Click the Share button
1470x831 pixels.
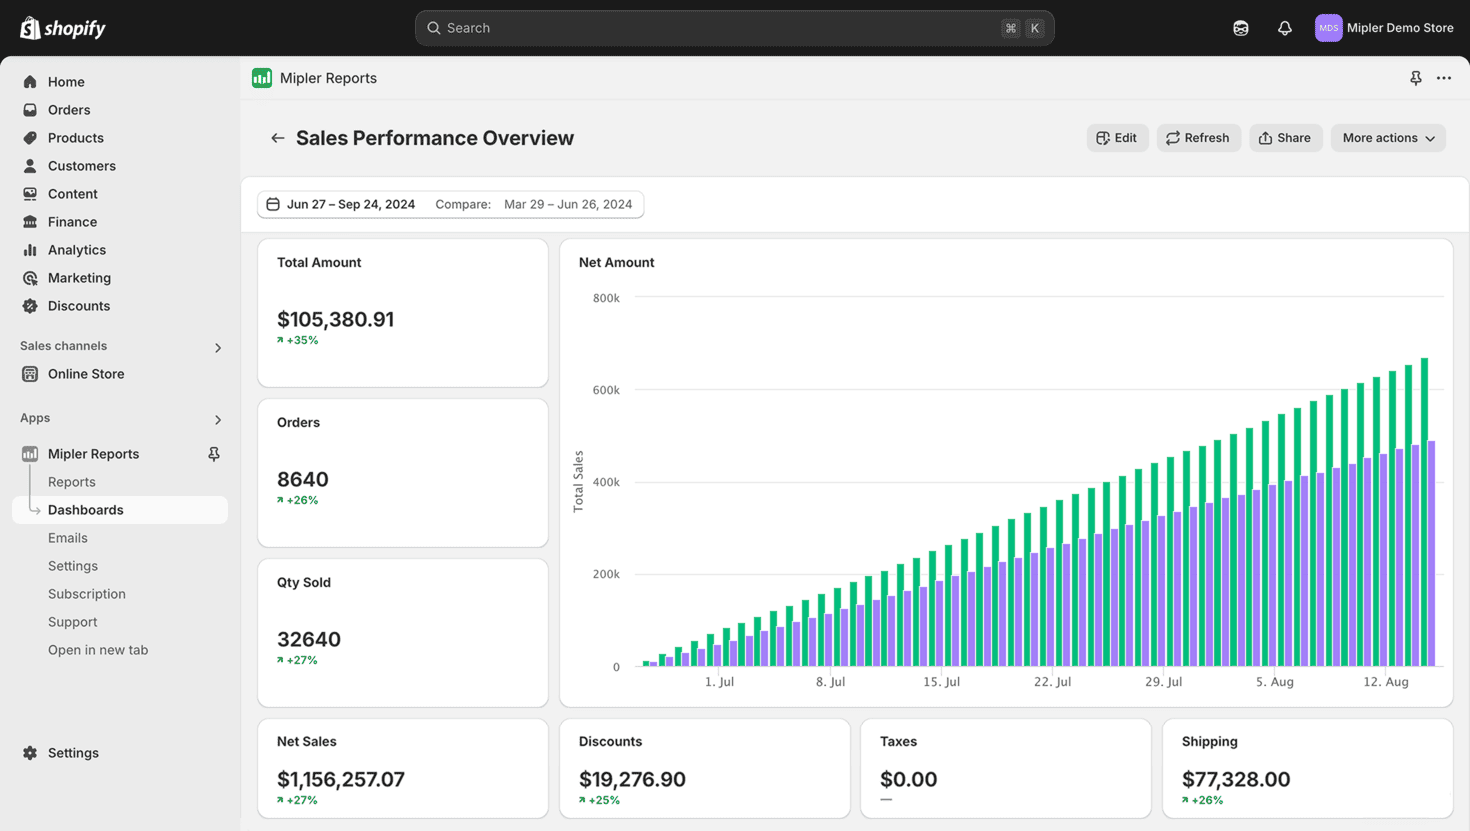tap(1285, 137)
